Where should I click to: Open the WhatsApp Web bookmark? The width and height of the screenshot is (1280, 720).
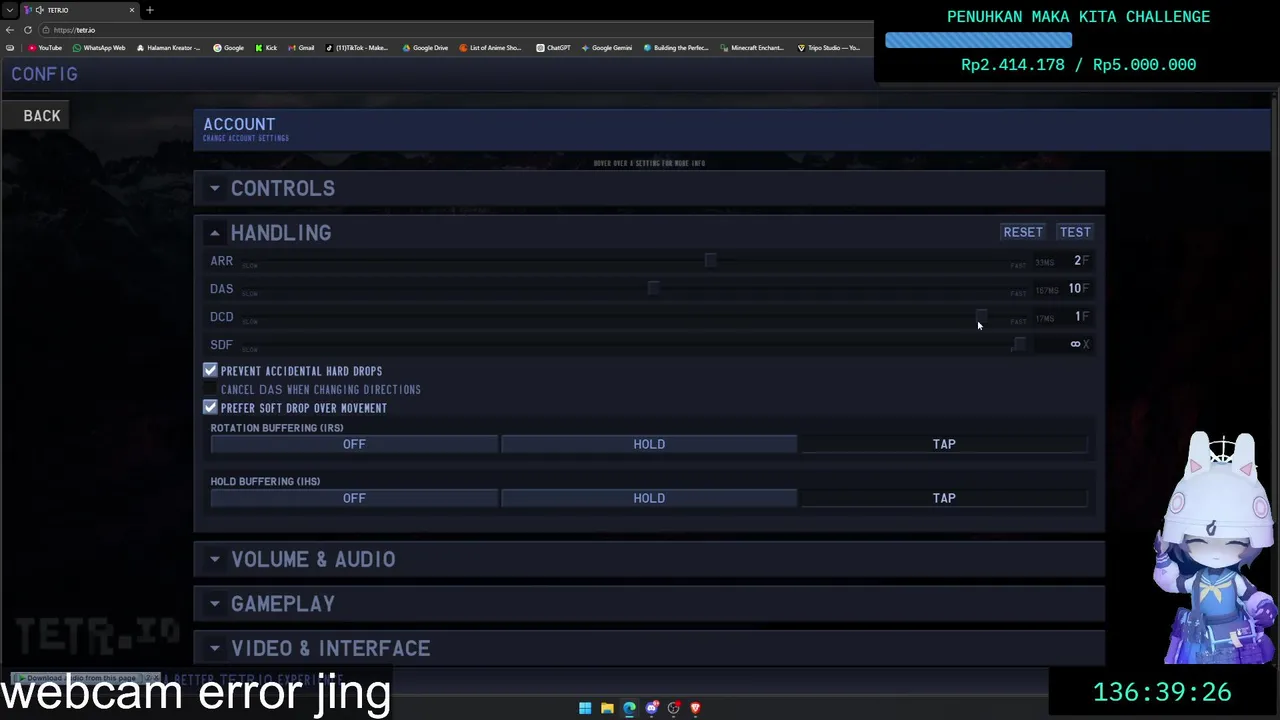click(x=99, y=48)
